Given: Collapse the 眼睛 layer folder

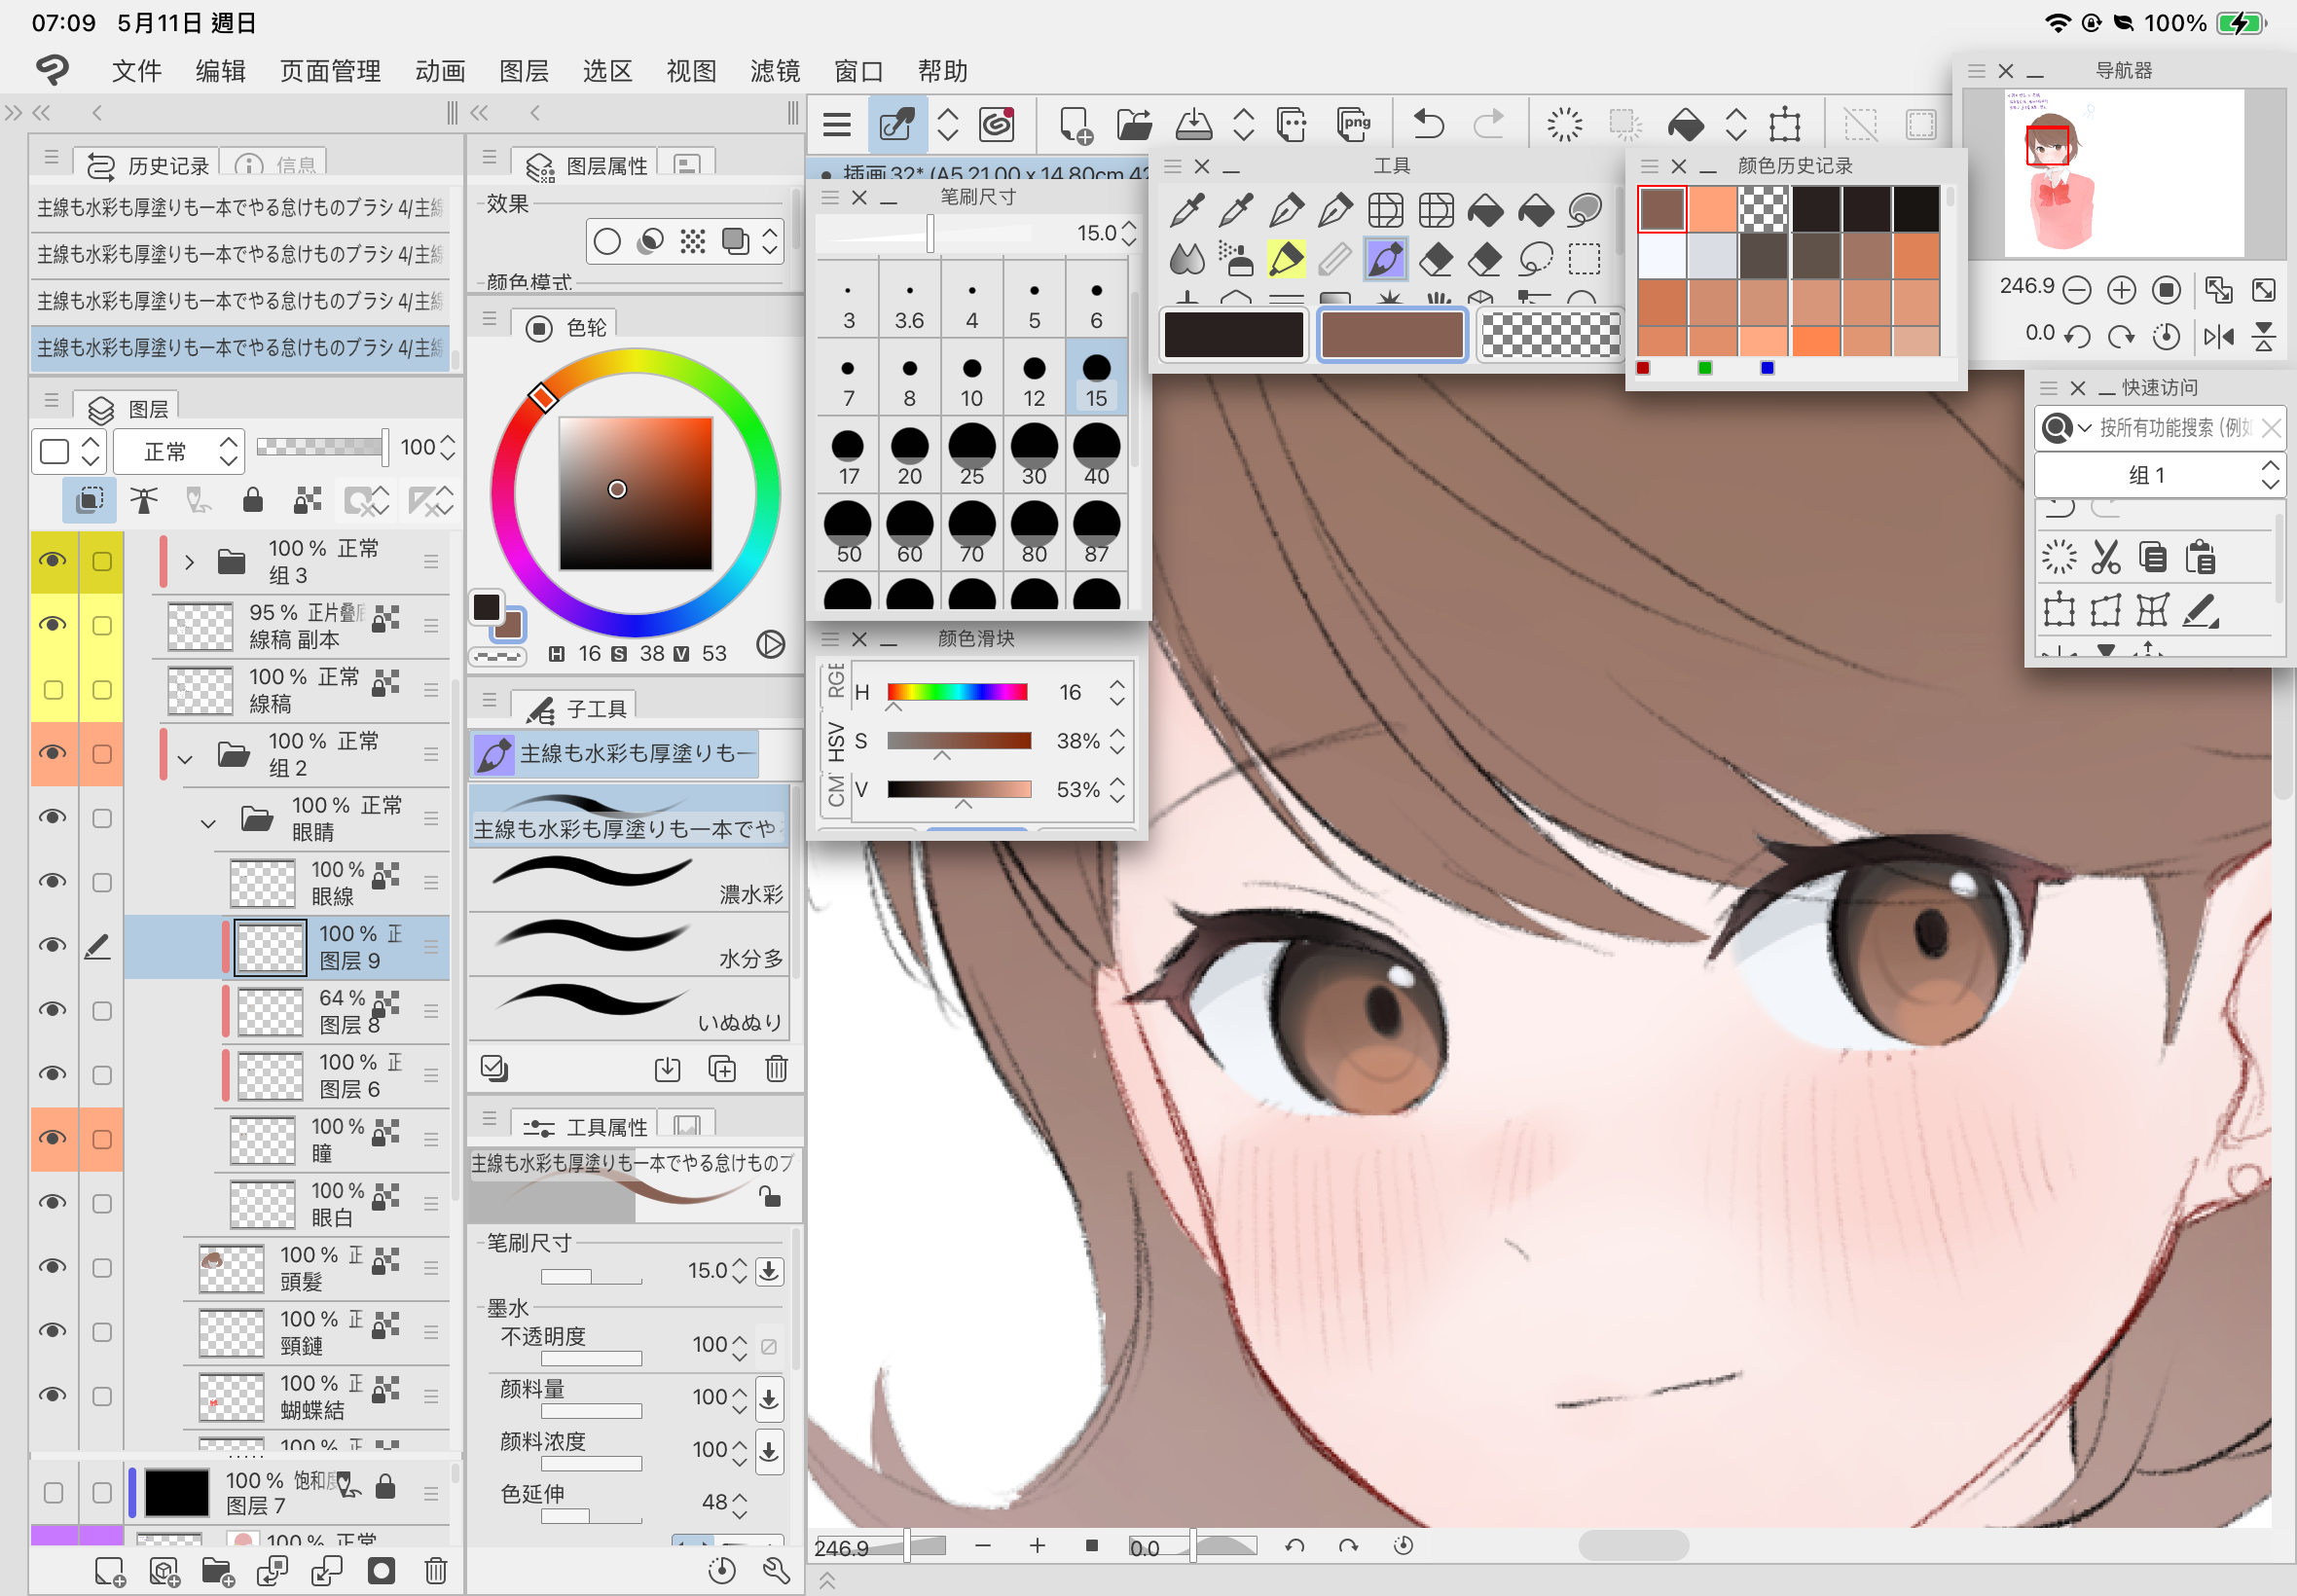Looking at the screenshot, I should (208, 823).
